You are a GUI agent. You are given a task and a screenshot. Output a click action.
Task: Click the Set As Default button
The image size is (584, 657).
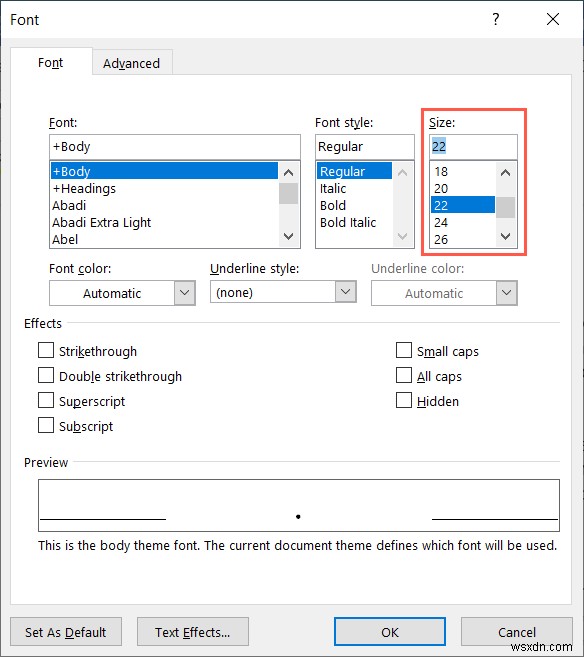tap(66, 632)
